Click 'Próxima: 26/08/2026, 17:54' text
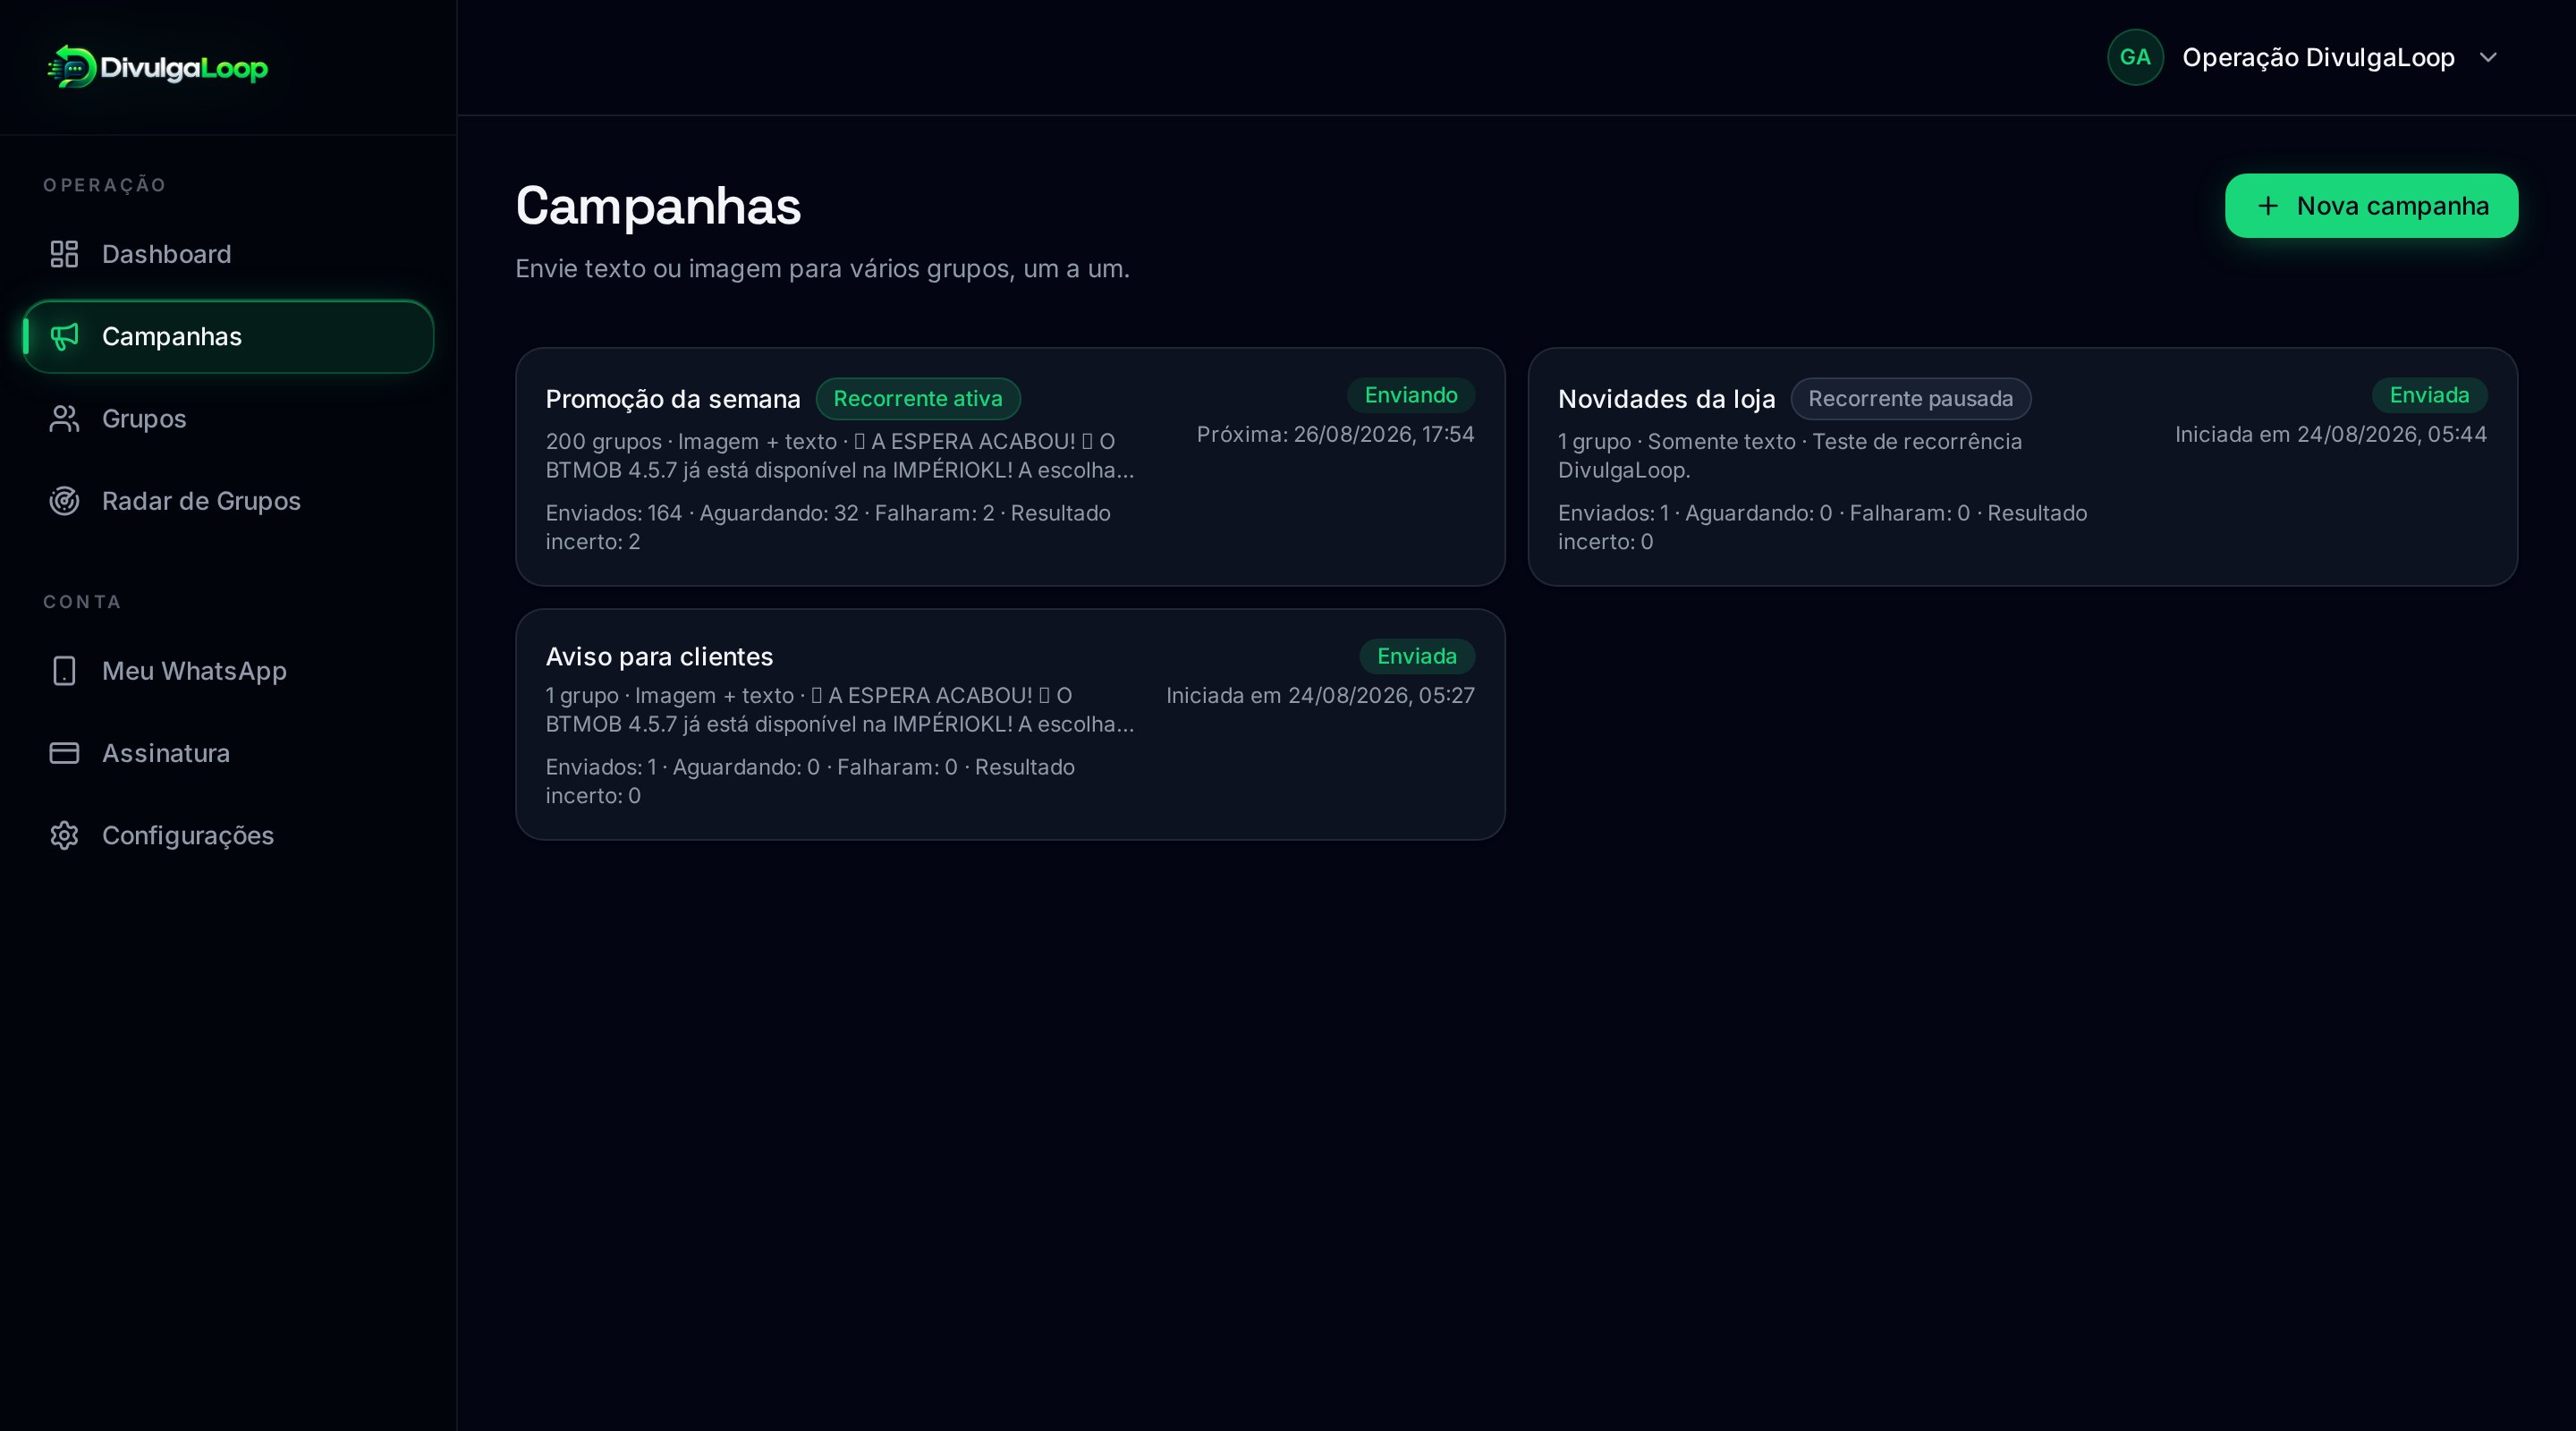 coord(1335,434)
